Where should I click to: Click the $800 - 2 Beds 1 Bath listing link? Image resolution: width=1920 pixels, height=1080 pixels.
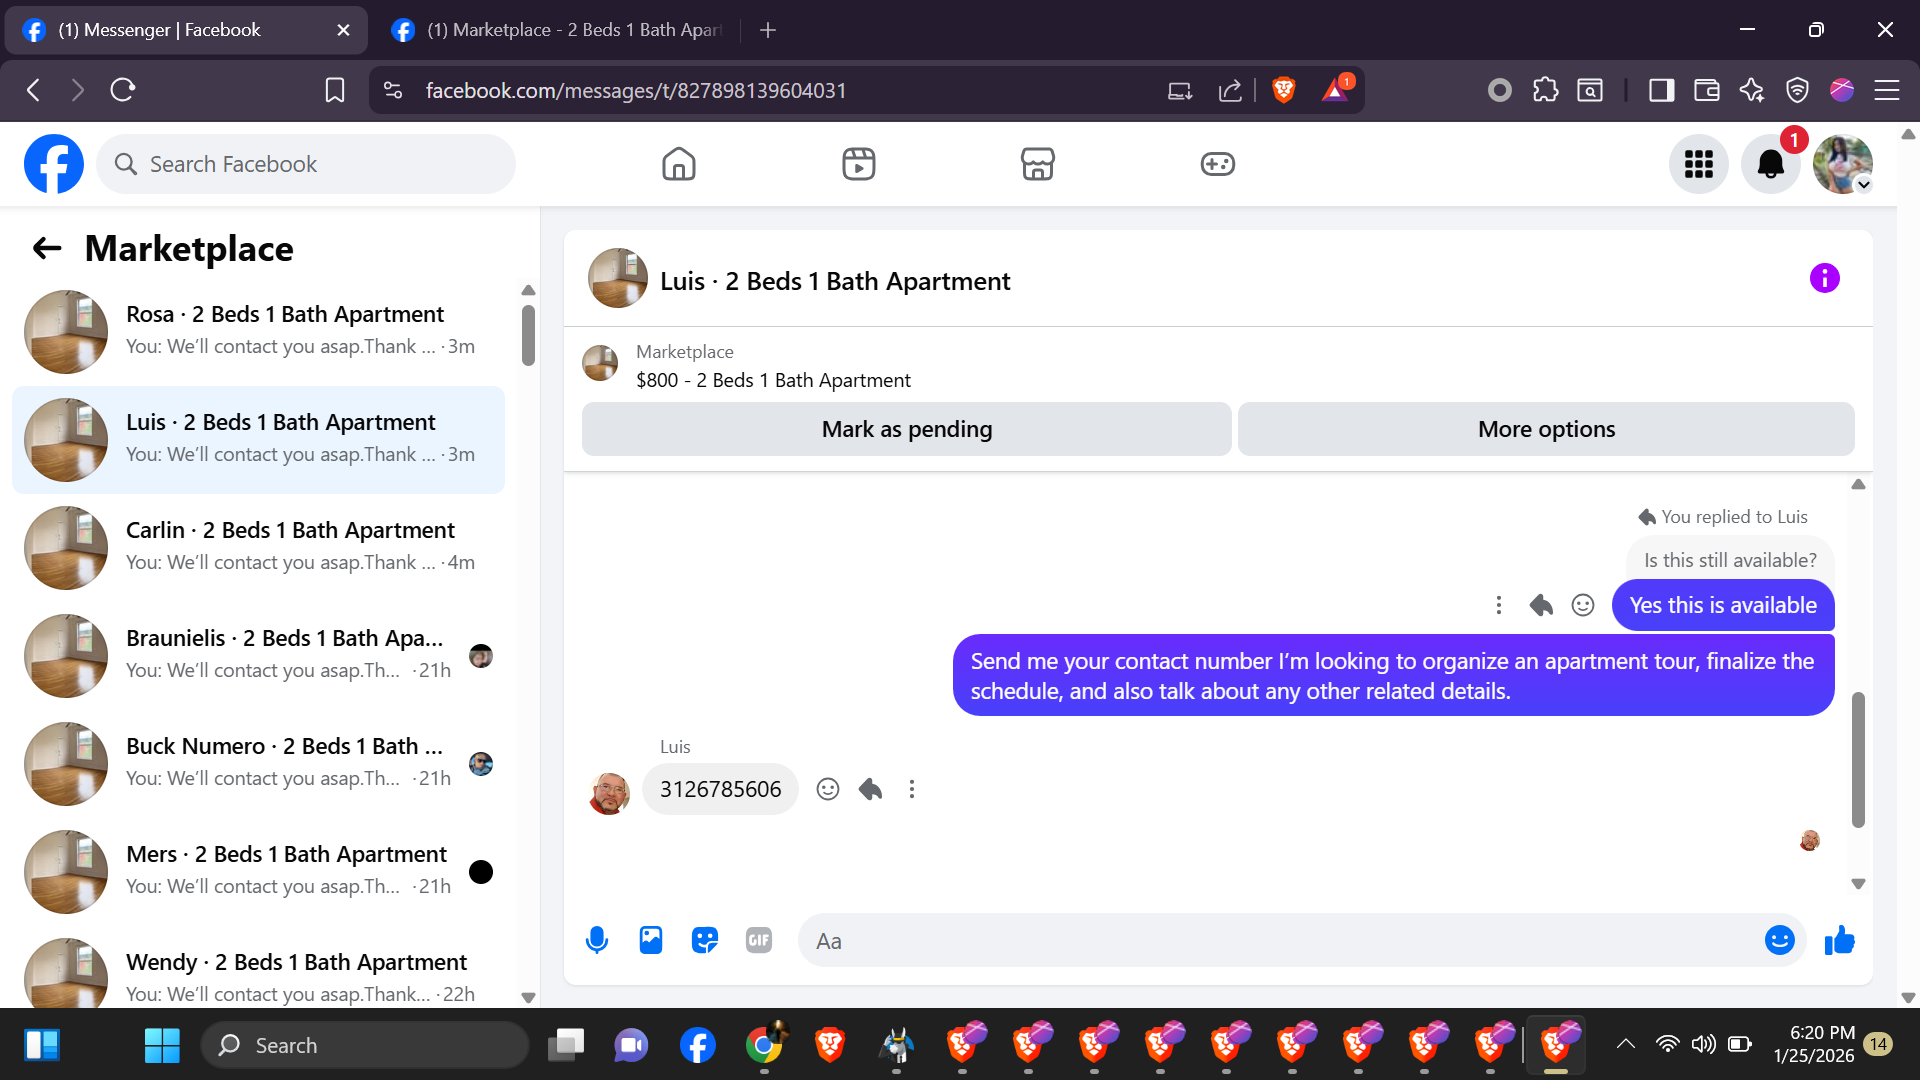point(773,380)
